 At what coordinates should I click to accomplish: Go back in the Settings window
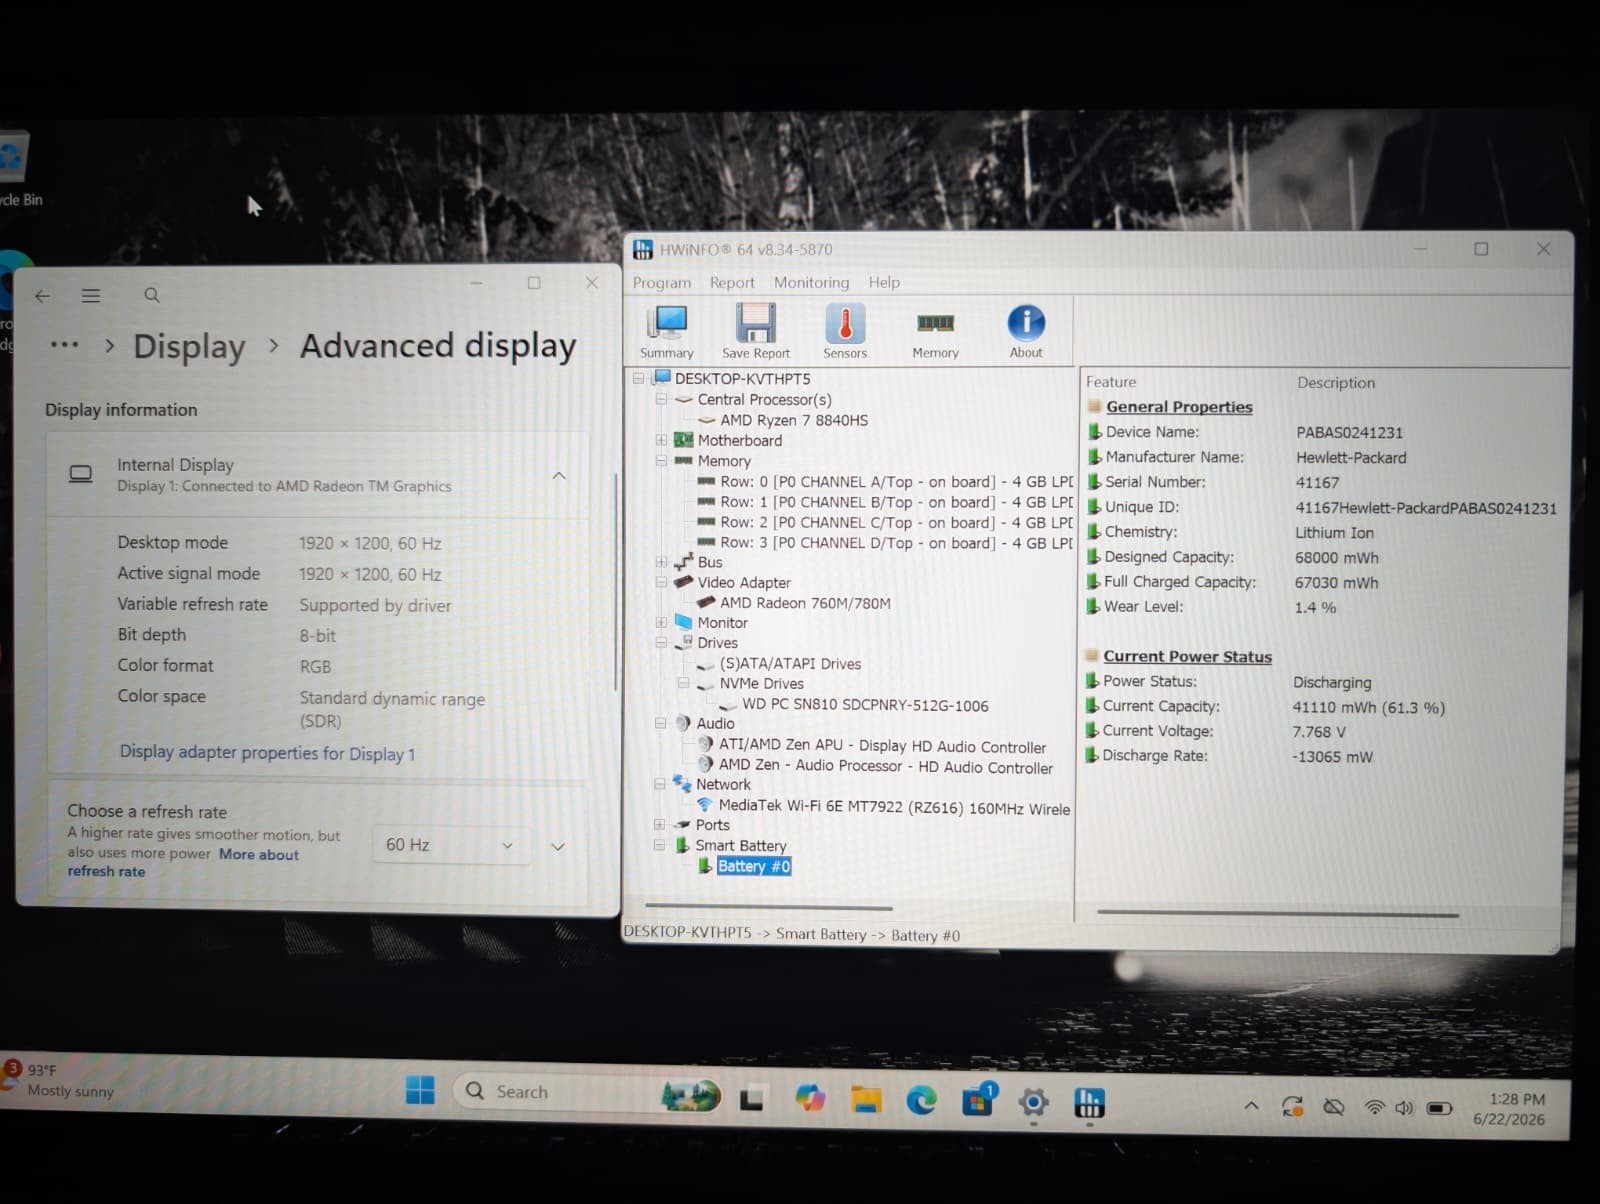click(42, 296)
